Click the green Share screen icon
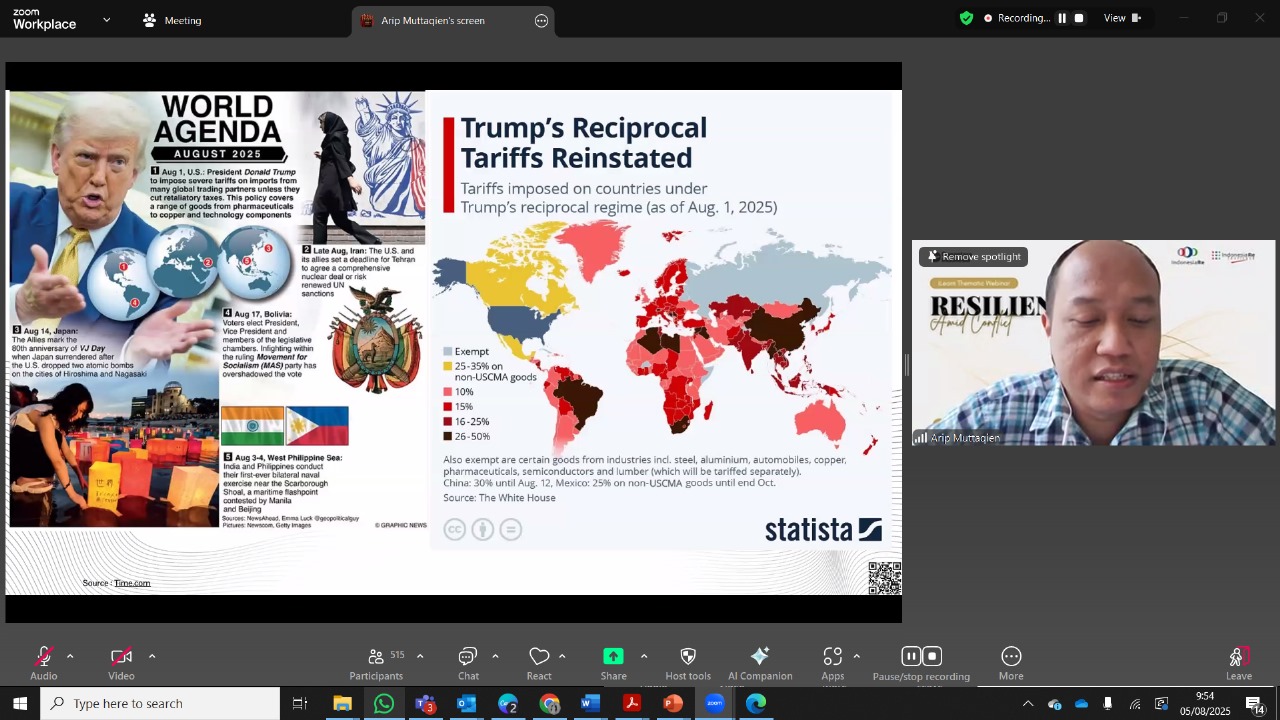The image size is (1280, 720). coord(613,656)
